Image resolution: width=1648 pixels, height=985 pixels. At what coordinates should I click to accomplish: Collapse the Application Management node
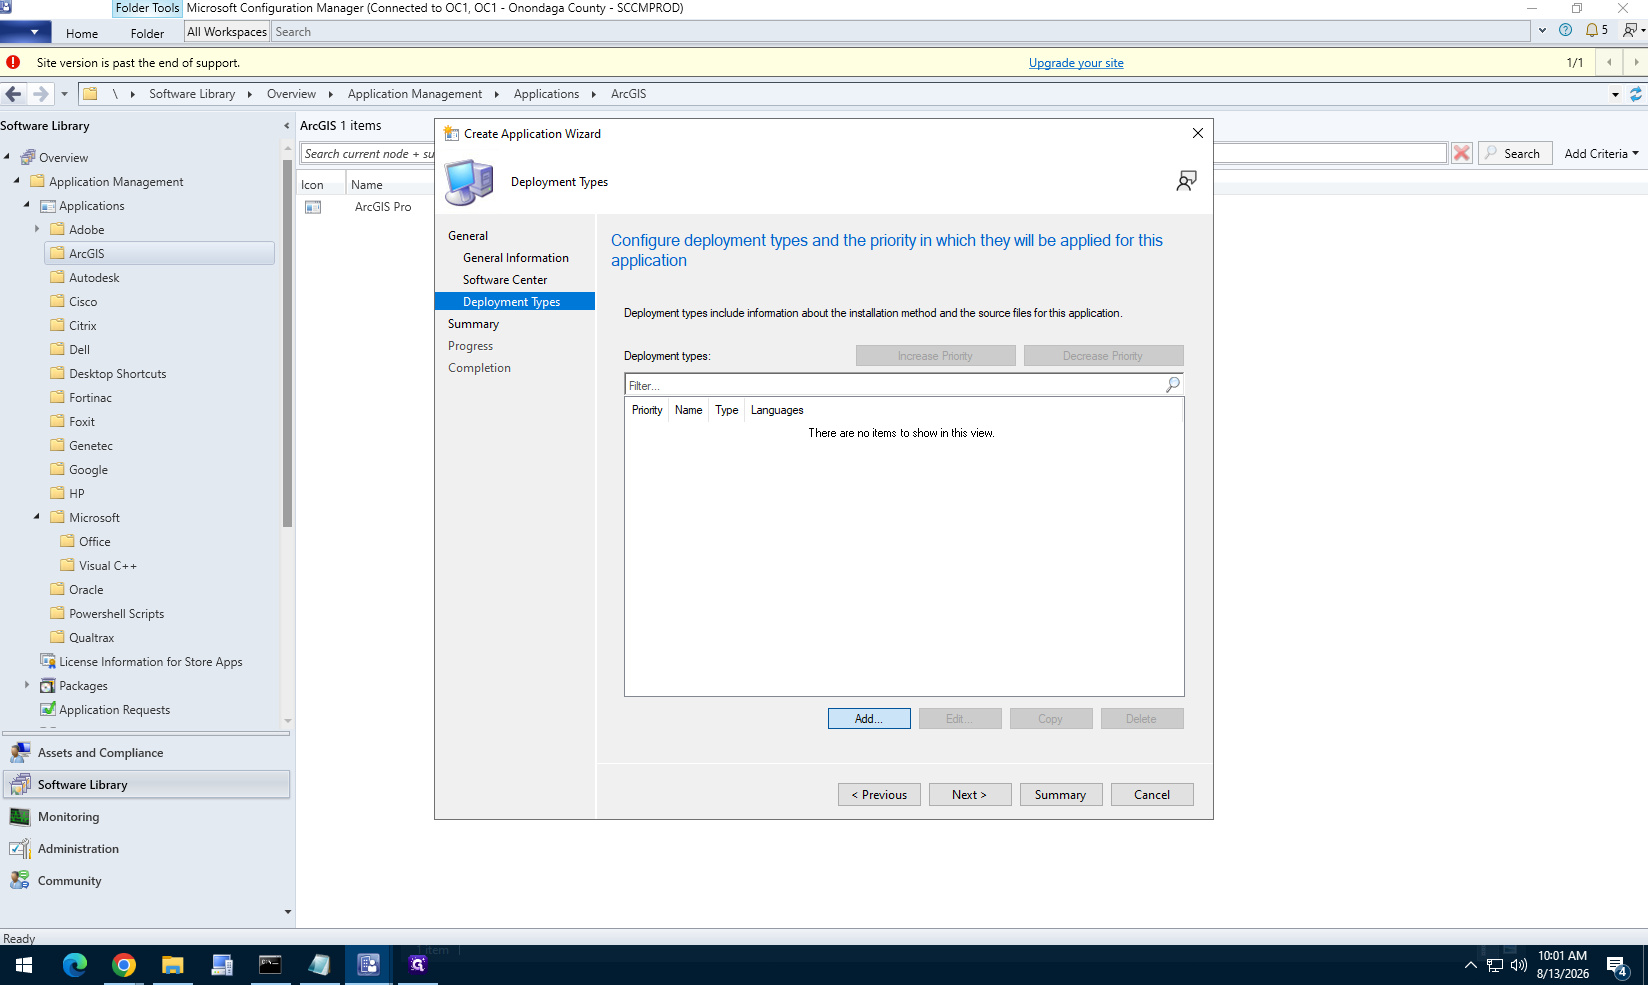[x=17, y=181]
